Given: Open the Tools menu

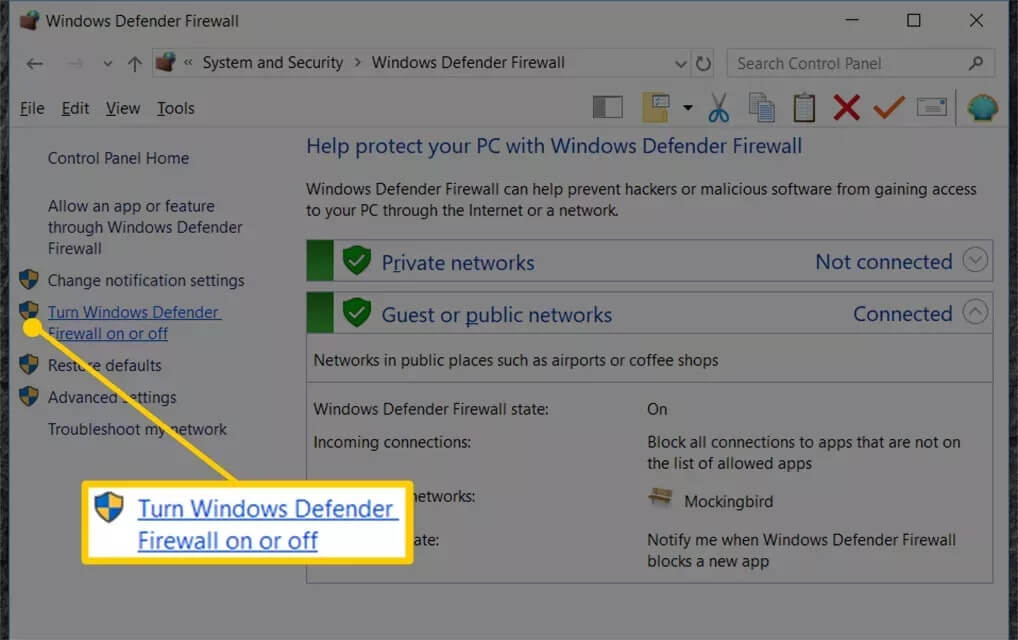Looking at the screenshot, I should coord(175,108).
